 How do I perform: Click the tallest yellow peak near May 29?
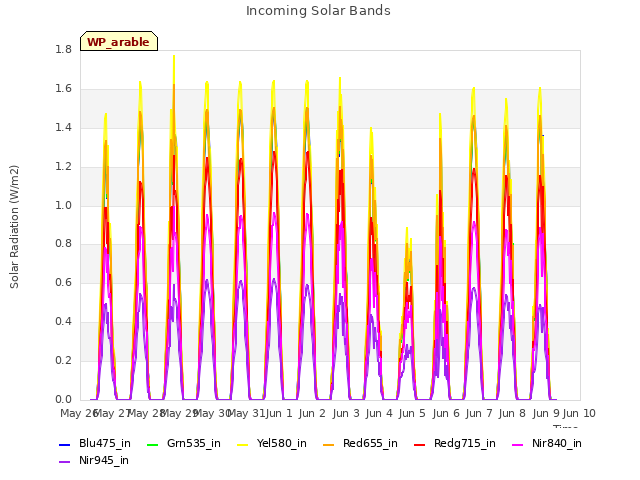click(x=174, y=57)
